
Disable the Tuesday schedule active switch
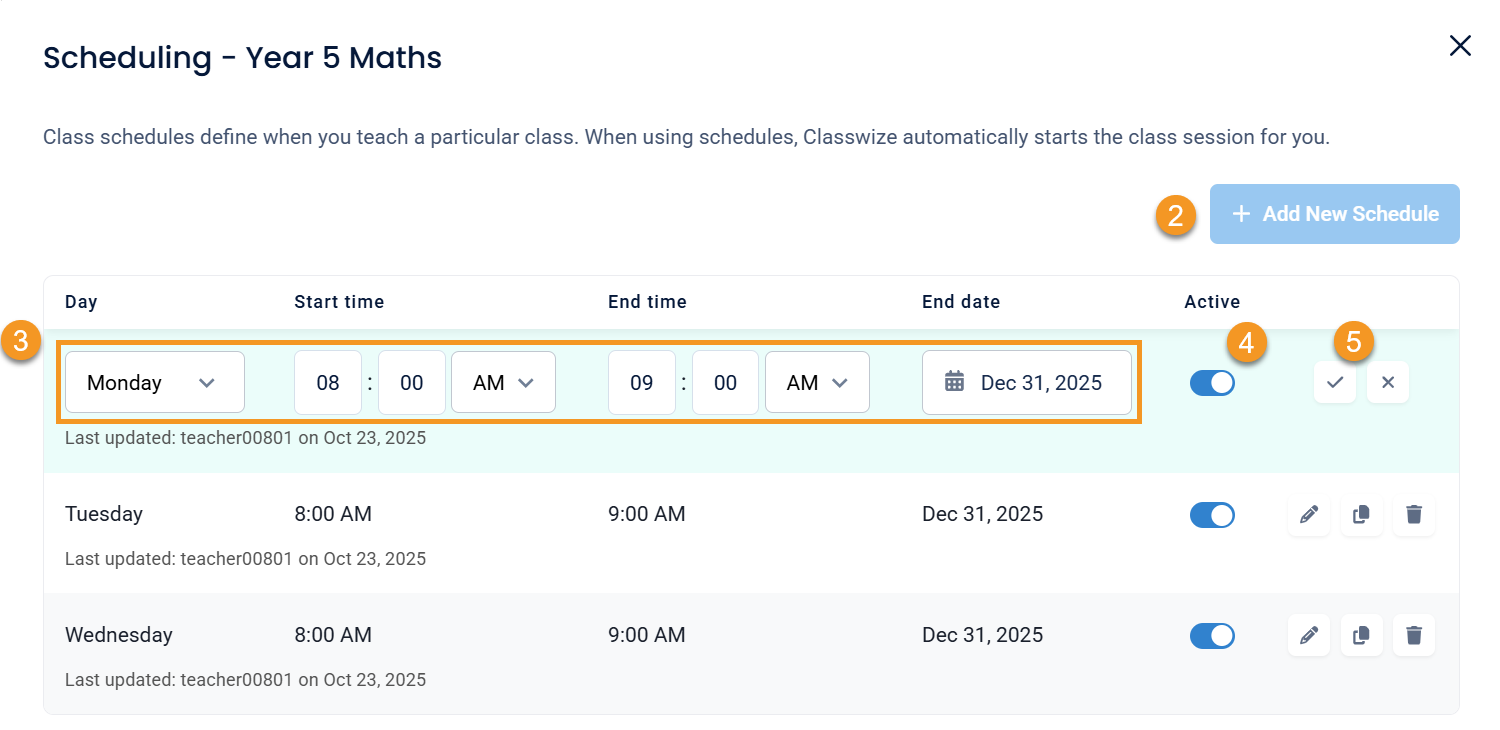[x=1212, y=515]
